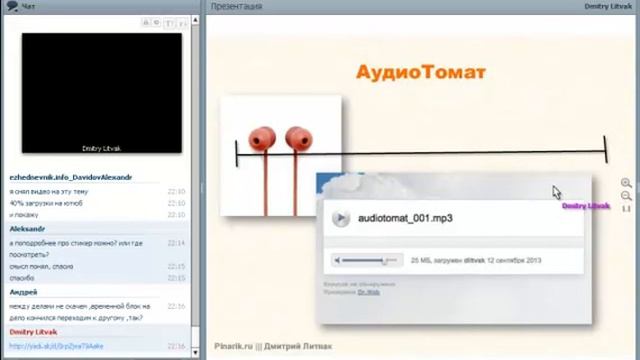Click the Dmitry Litvak video thumbnail
This screenshot has width=640, height=360.
pyautogui.click(x=102, y=93)
